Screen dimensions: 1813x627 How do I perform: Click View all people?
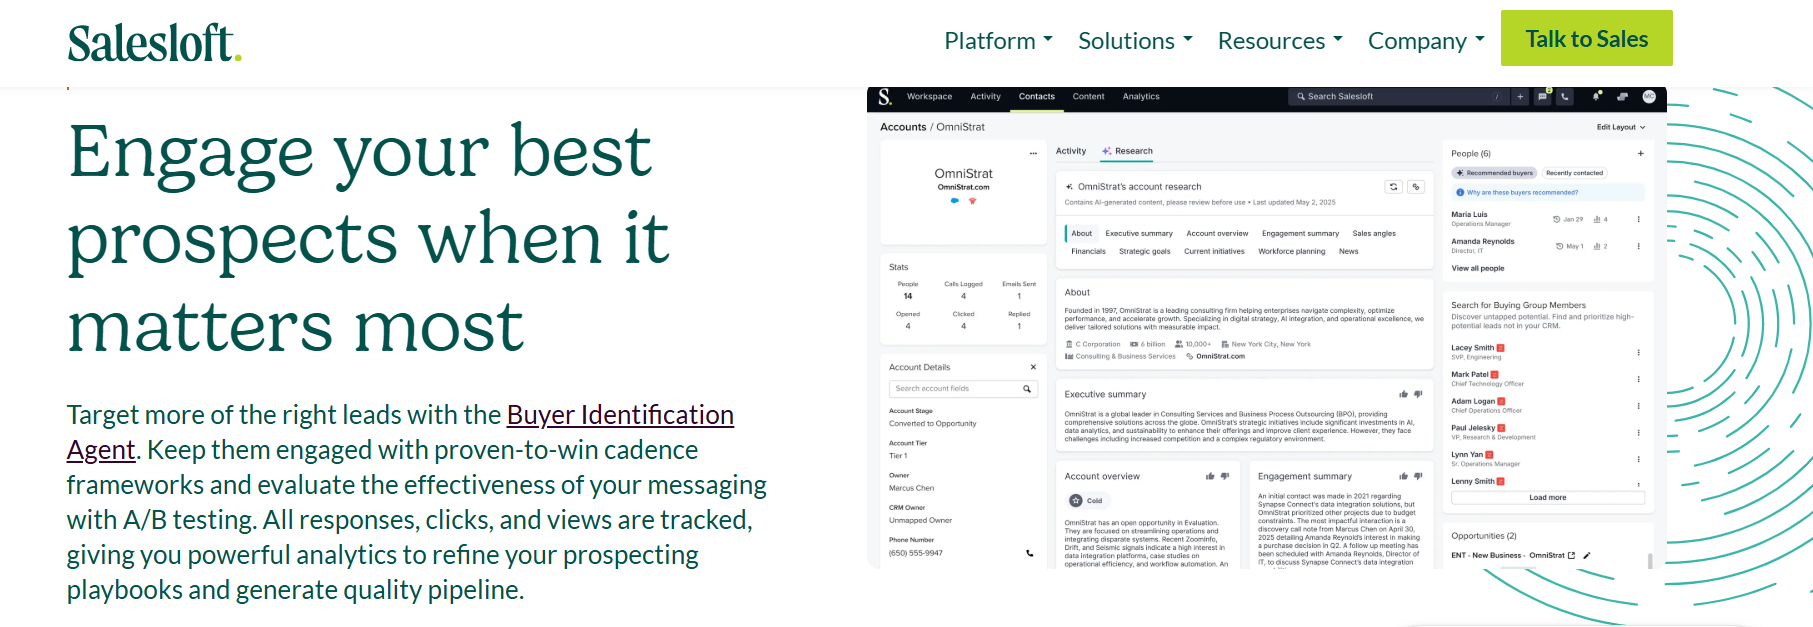(x=1478, y=268)
